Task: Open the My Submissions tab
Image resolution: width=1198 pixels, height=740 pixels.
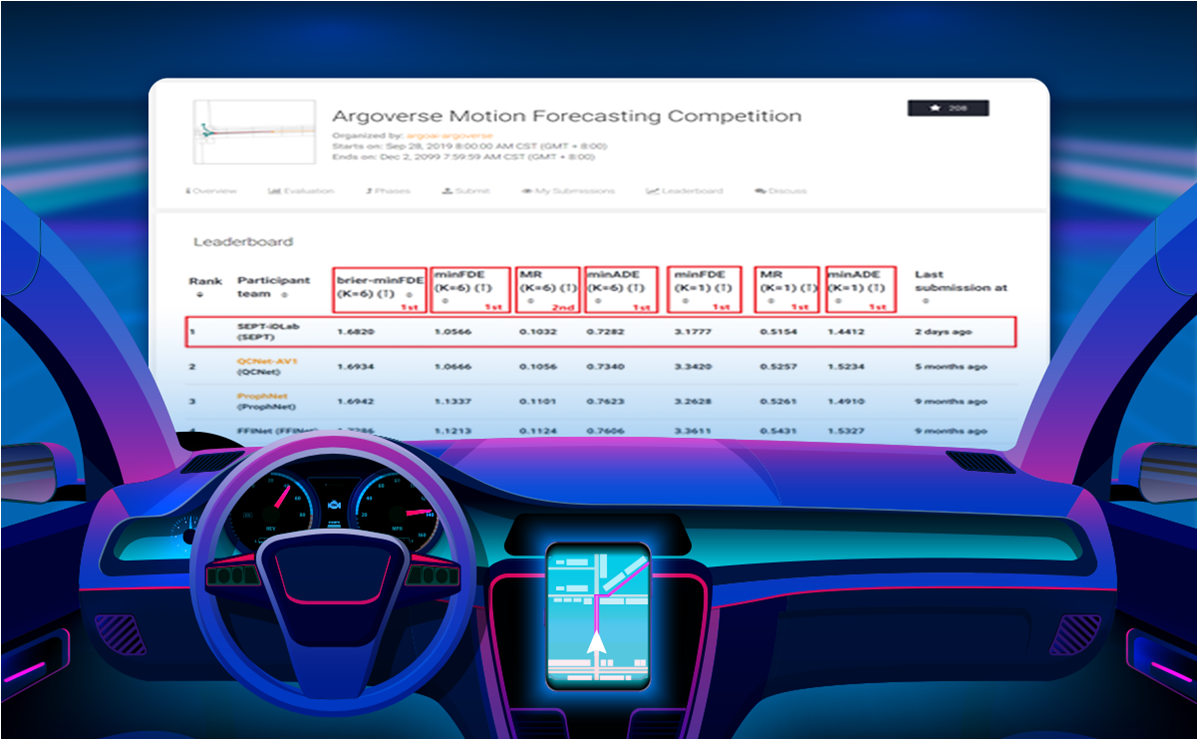Action: pyautogui.click(x=568, y=191)
